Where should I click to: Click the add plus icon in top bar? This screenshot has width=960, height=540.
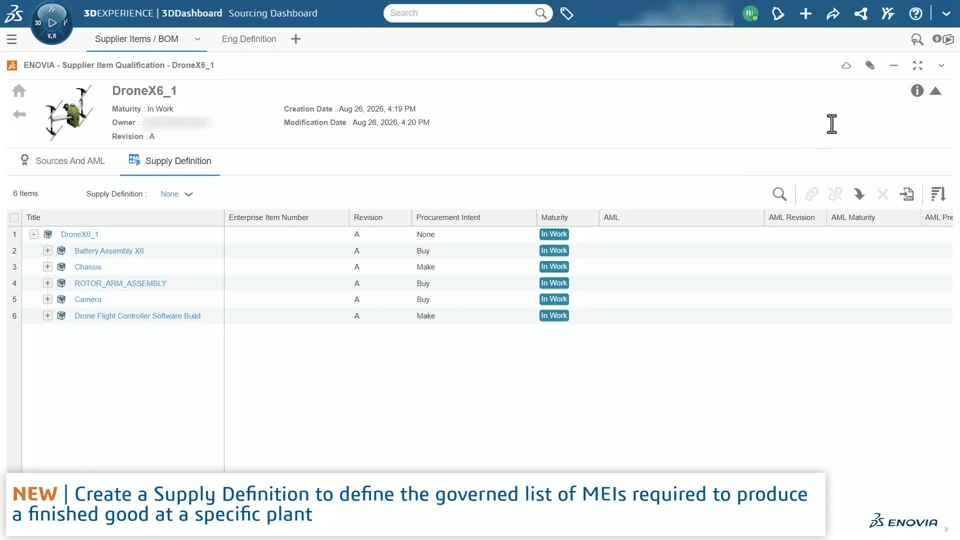[805, 13]
